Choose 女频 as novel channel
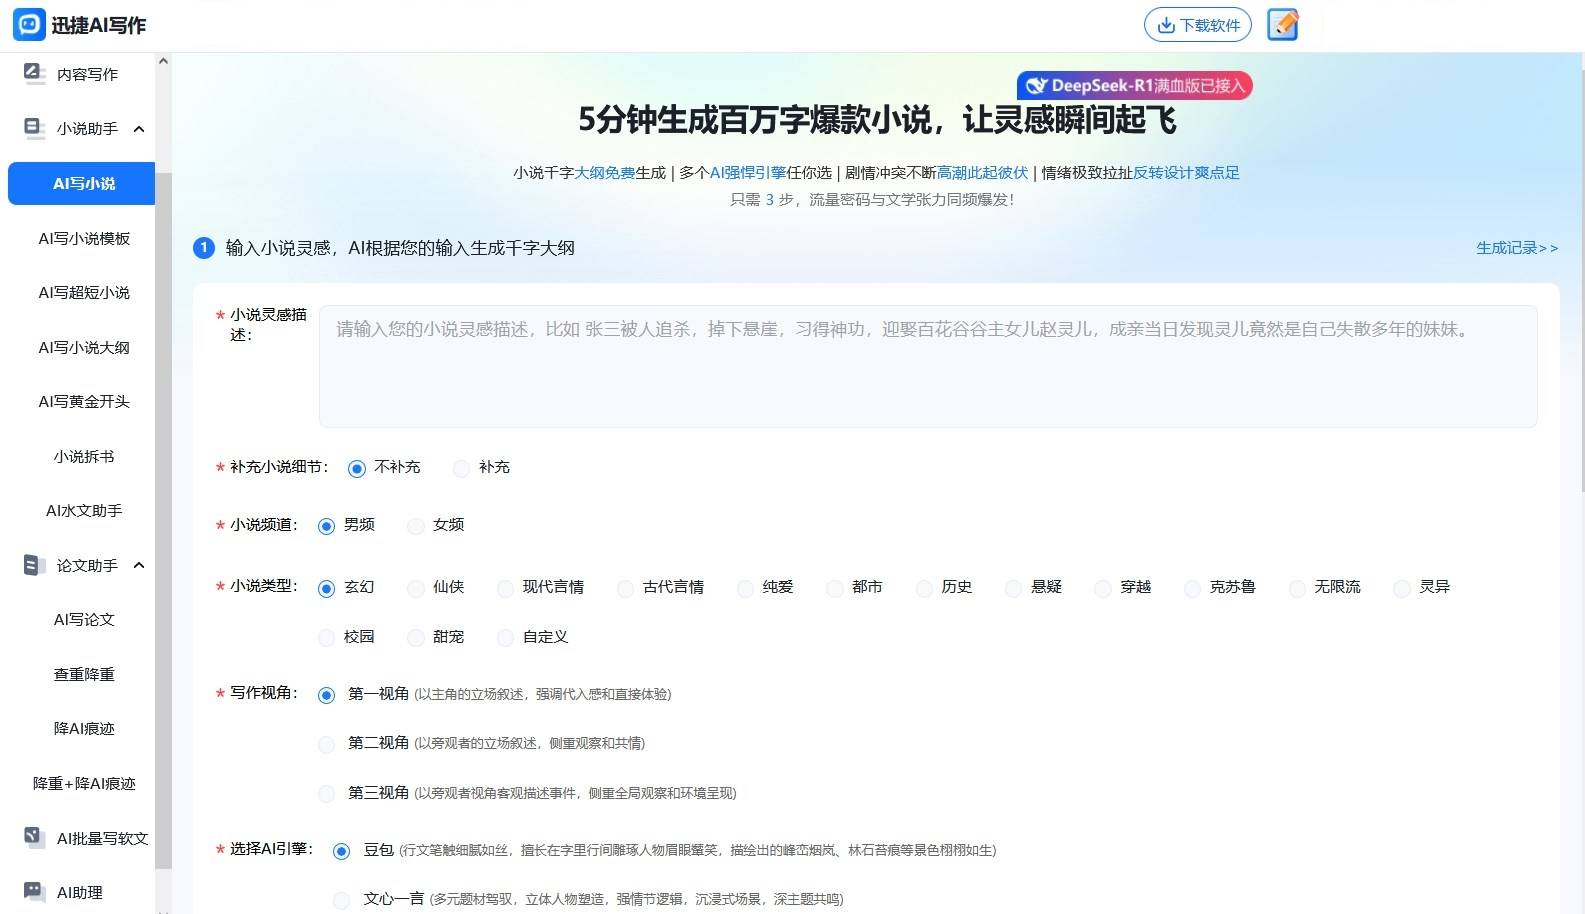Image resolution: width=1585 pixels, height=914 pixels. point(416,526)
